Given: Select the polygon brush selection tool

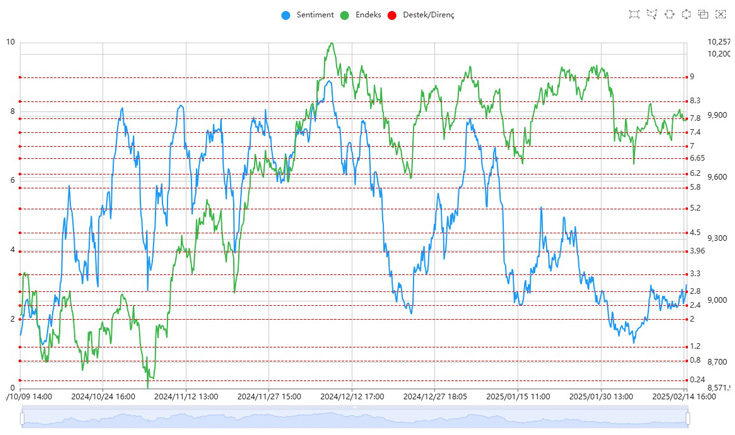Looking at the screenshot, I should coord(652,14).
